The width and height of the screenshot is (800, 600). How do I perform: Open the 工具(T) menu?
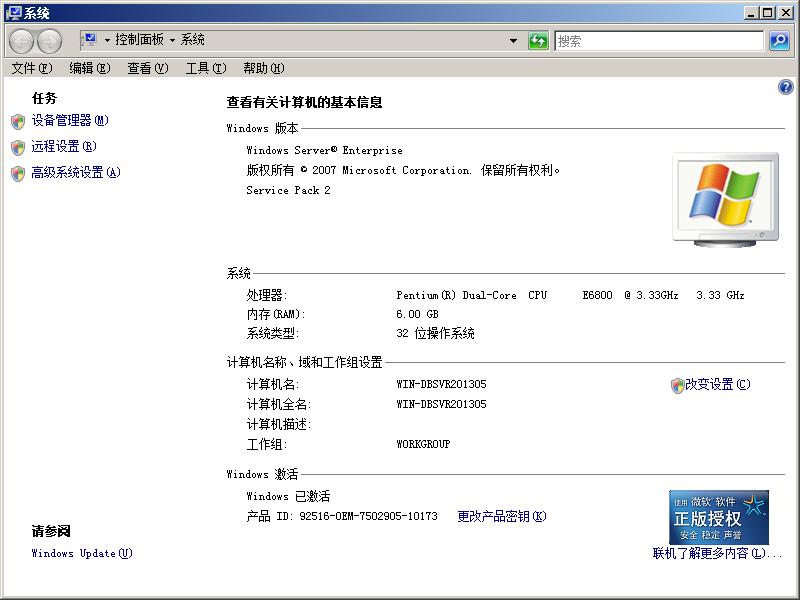click(x=206, y=68)
